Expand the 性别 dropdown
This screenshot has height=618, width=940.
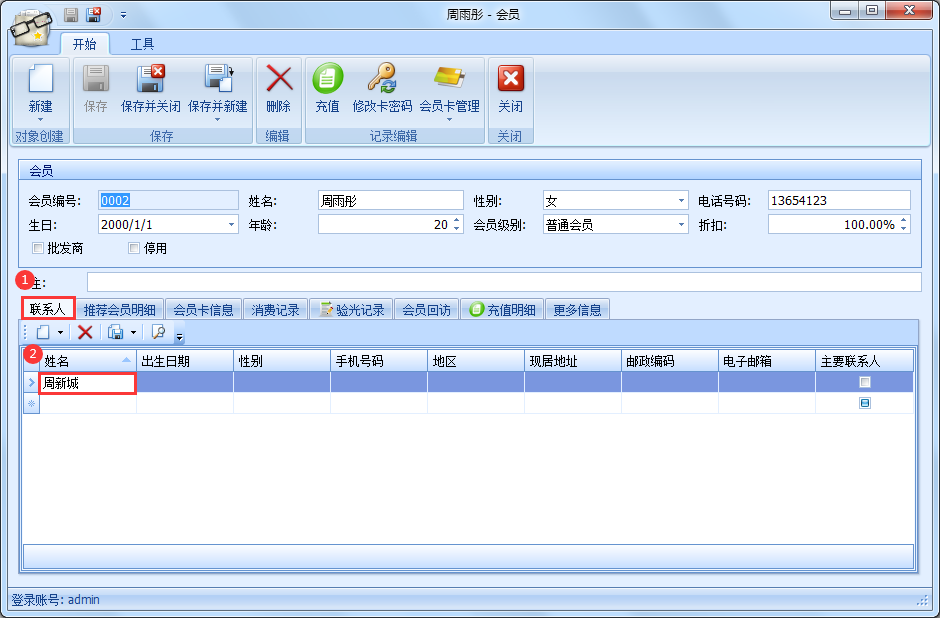[681, 201]
